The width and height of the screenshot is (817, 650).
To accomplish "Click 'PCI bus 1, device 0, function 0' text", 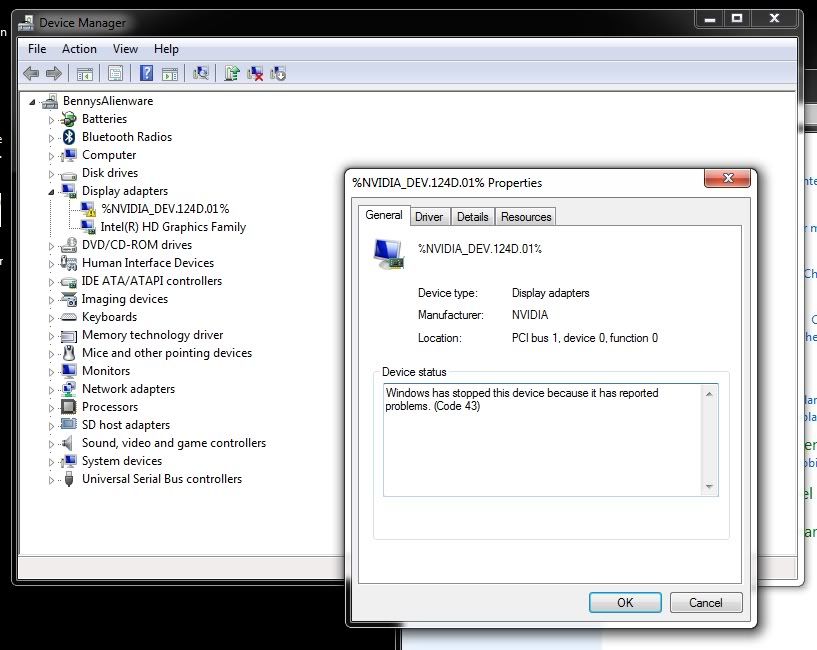I will tap(585, 338).
